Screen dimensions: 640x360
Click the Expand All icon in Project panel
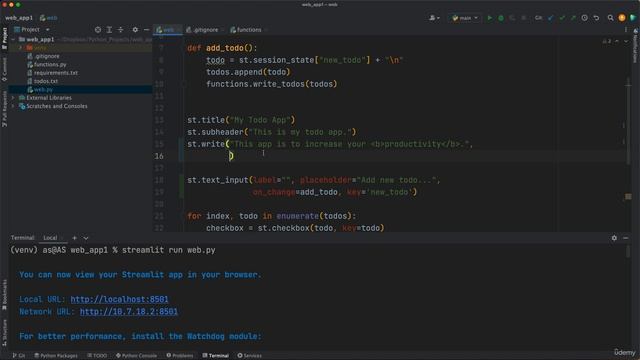coord(109,30)
